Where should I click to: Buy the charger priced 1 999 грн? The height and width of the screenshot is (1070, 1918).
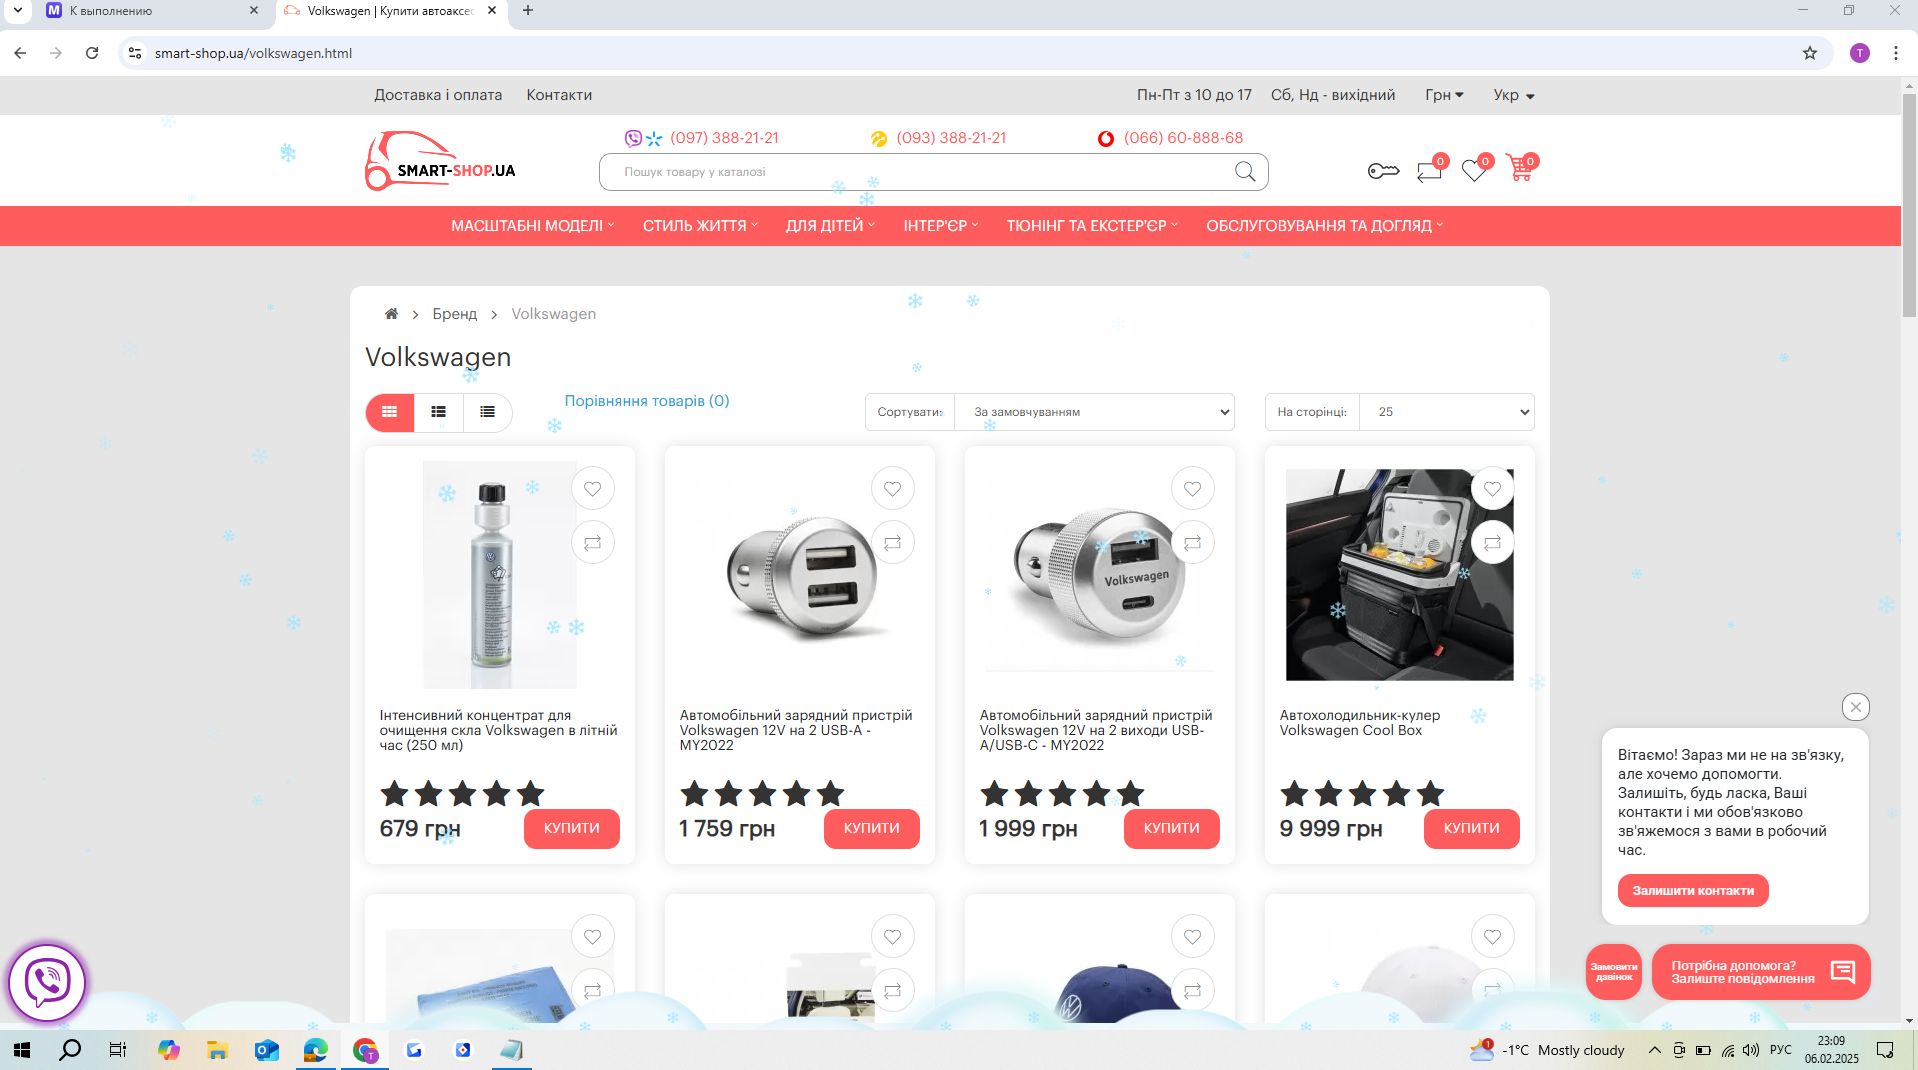tap(1172, 829)
